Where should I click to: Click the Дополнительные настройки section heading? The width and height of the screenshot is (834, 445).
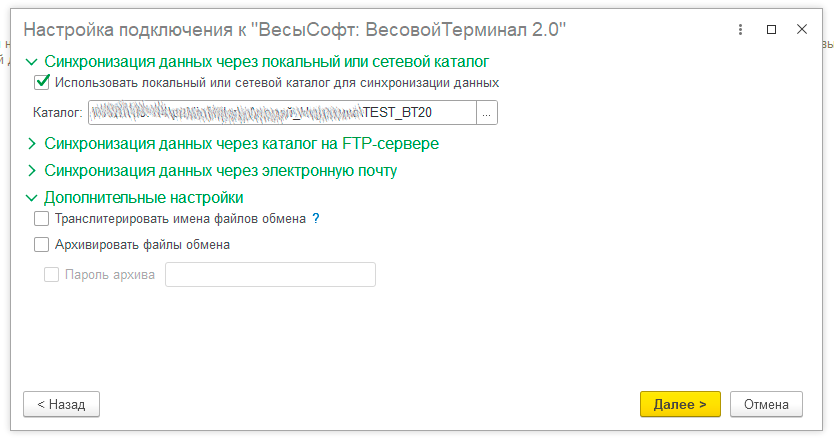144,198
